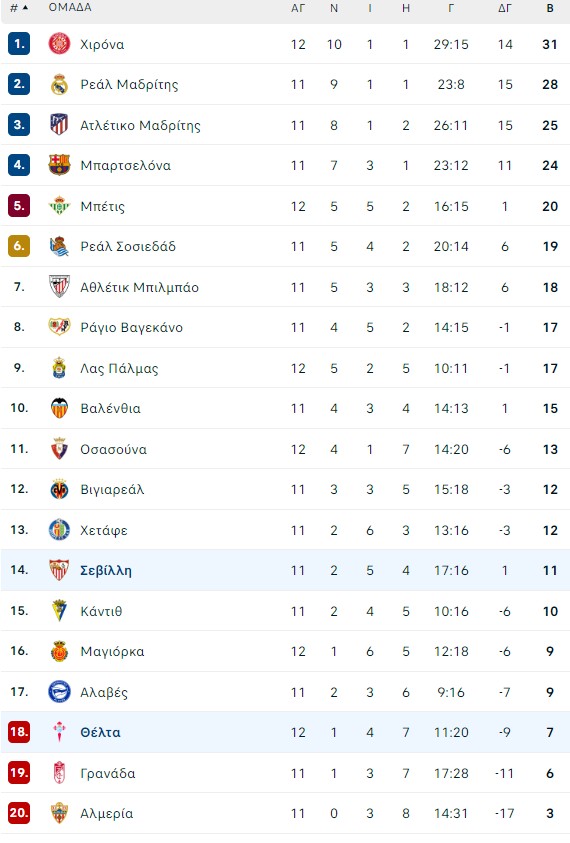The width and height of the screenshot is (570, 843).
Task: Click the Ατλέτικο Μαδρίτης crest icon
Action: tap(59, 125)
